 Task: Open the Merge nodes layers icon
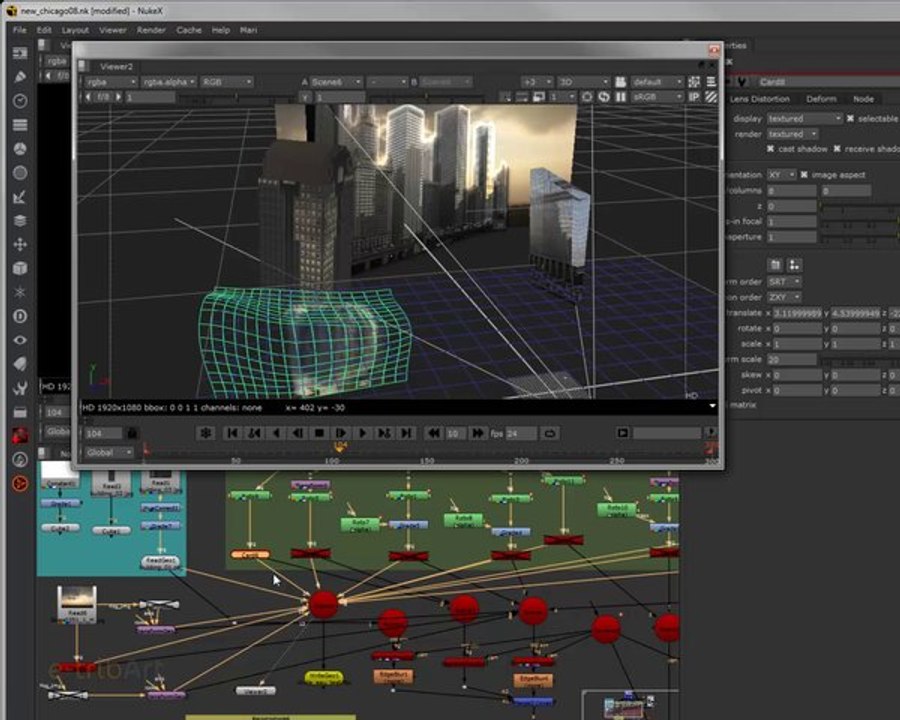pyautogui.click(x=20, y=220)
